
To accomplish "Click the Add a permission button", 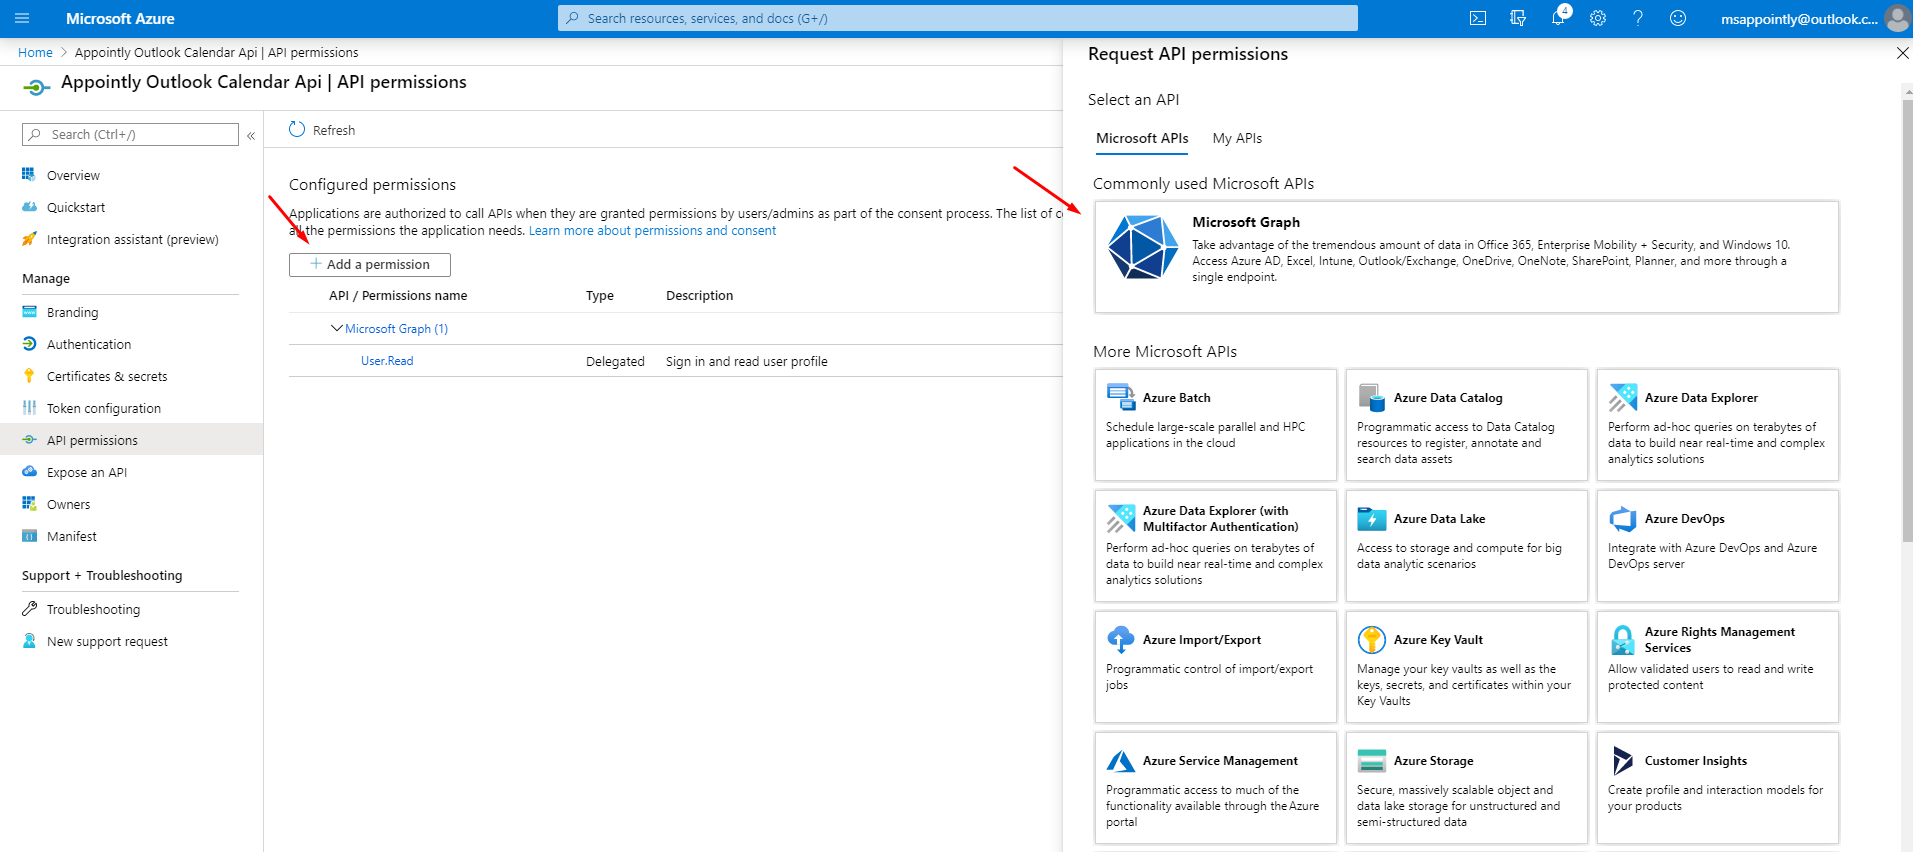I will (370, 264).
